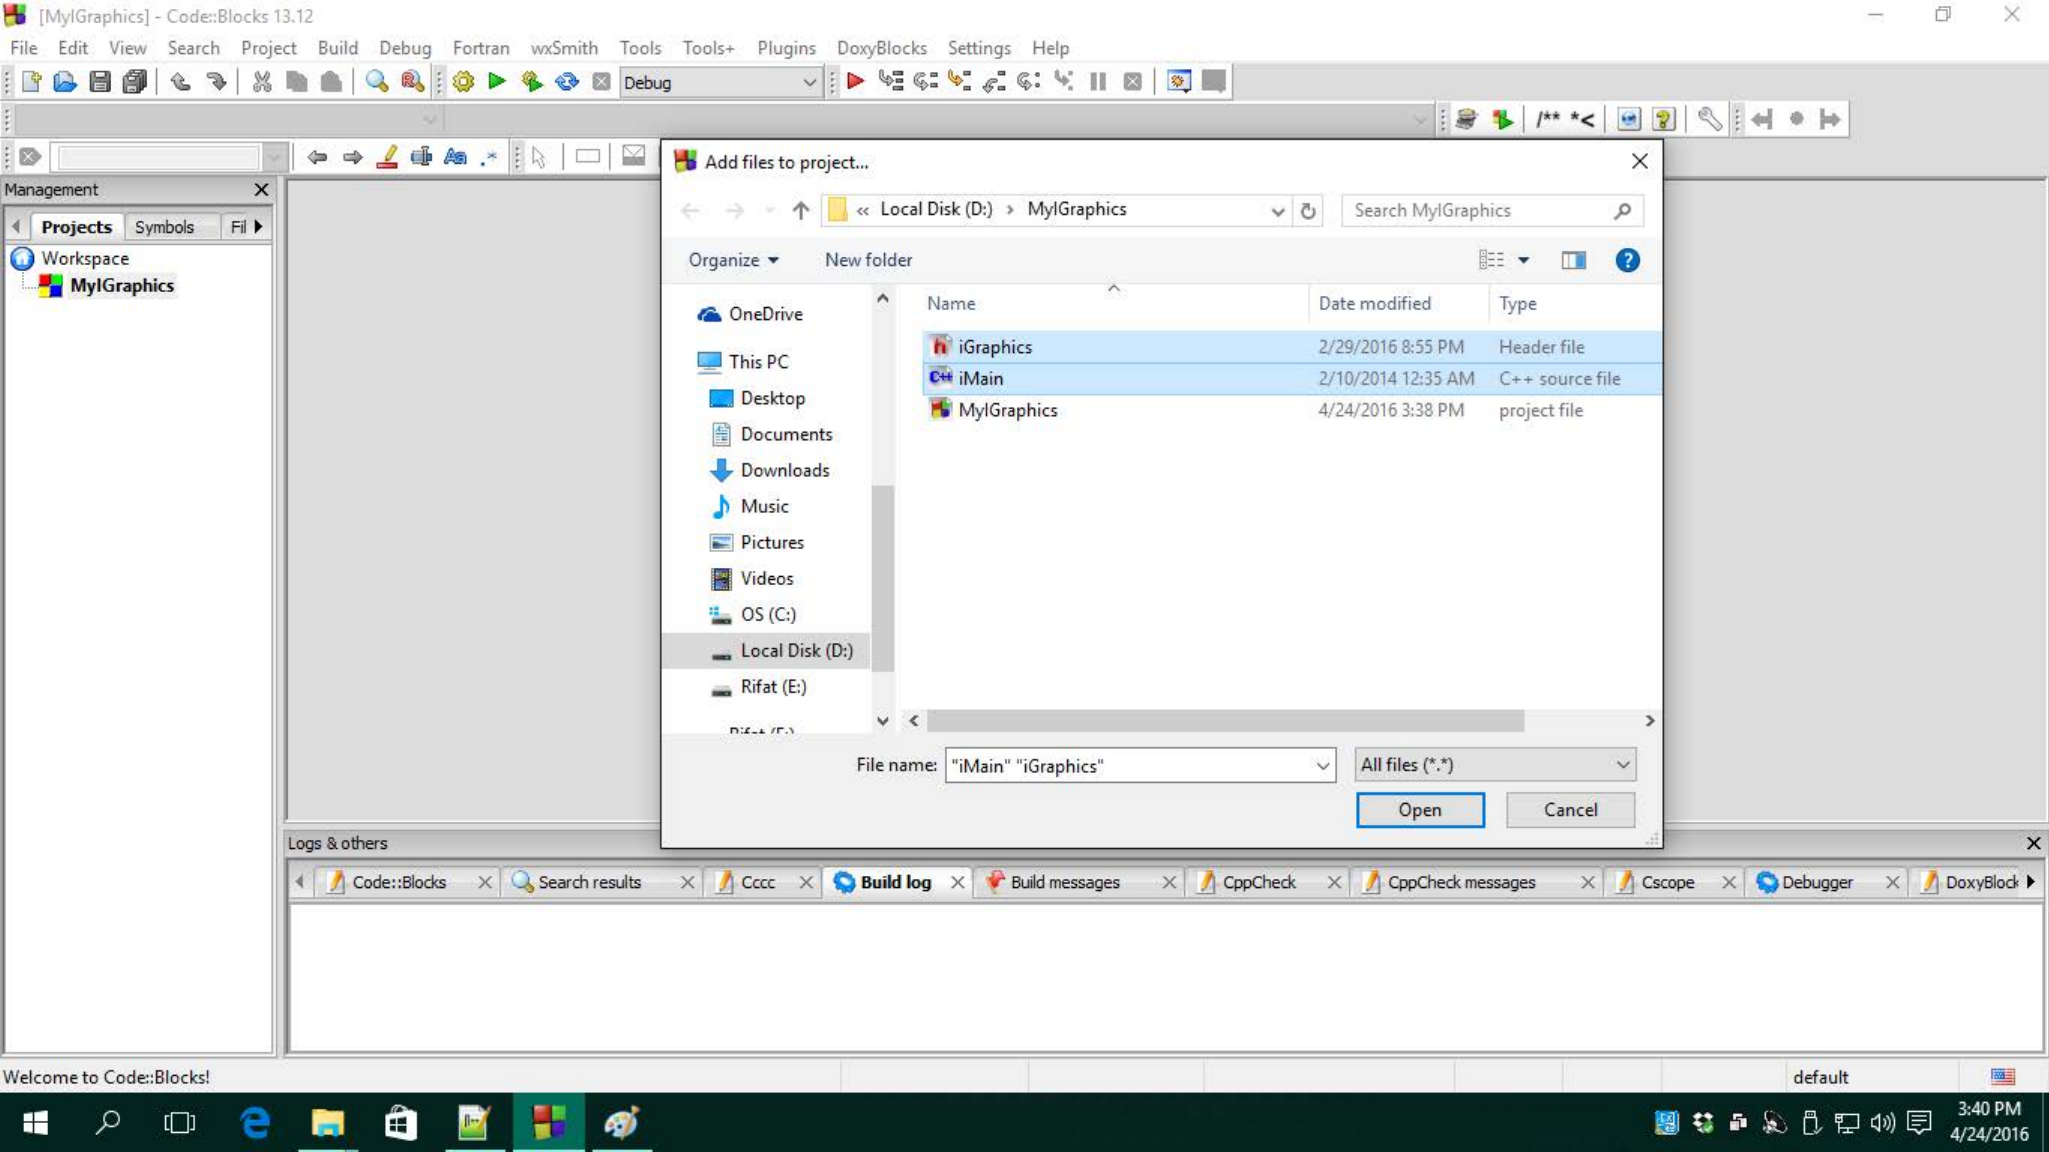Click the Rebuild icon
The image size is (2049, 1152).
click(566, 82)
